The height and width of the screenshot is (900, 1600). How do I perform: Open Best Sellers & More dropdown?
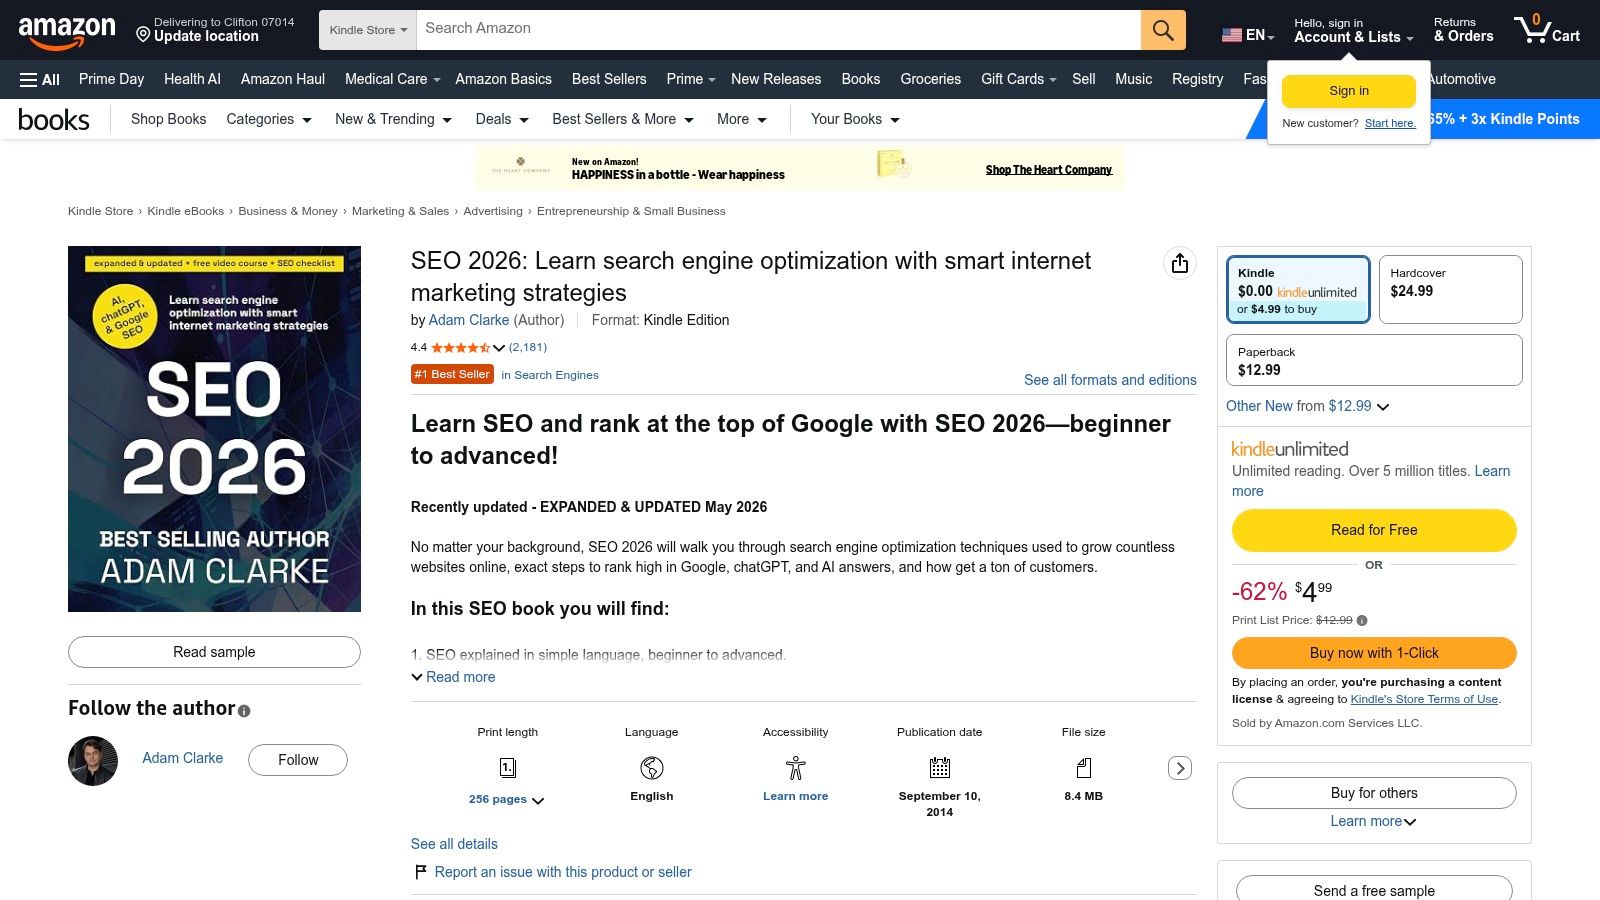coord(623,119)
